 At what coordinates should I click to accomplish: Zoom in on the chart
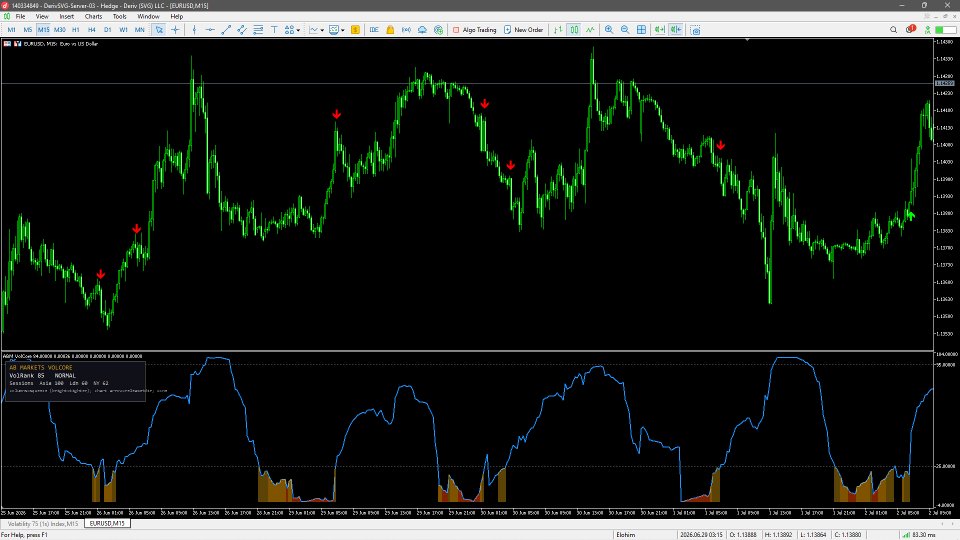tap(609, 29)
